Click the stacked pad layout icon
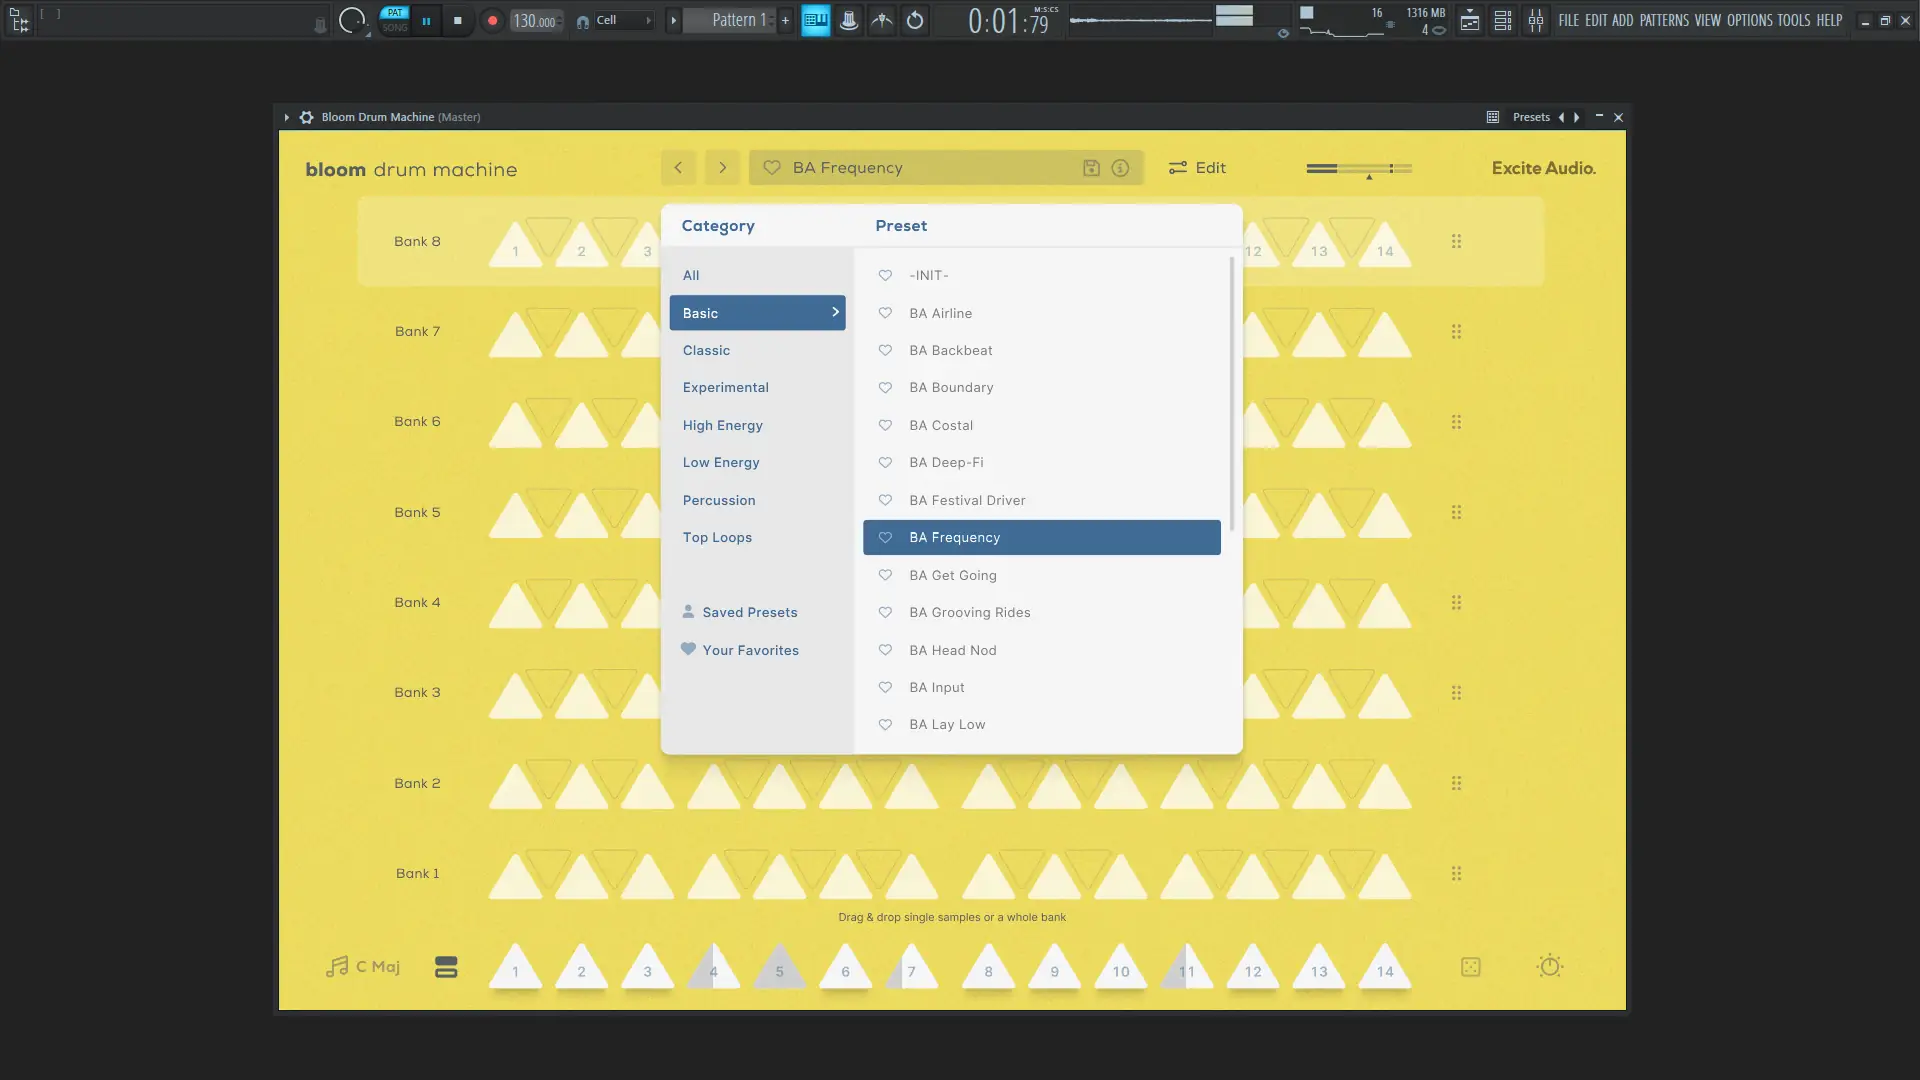Image resolution: width=1920 pixels, height=1080 pixels. [x=446, y=967]
